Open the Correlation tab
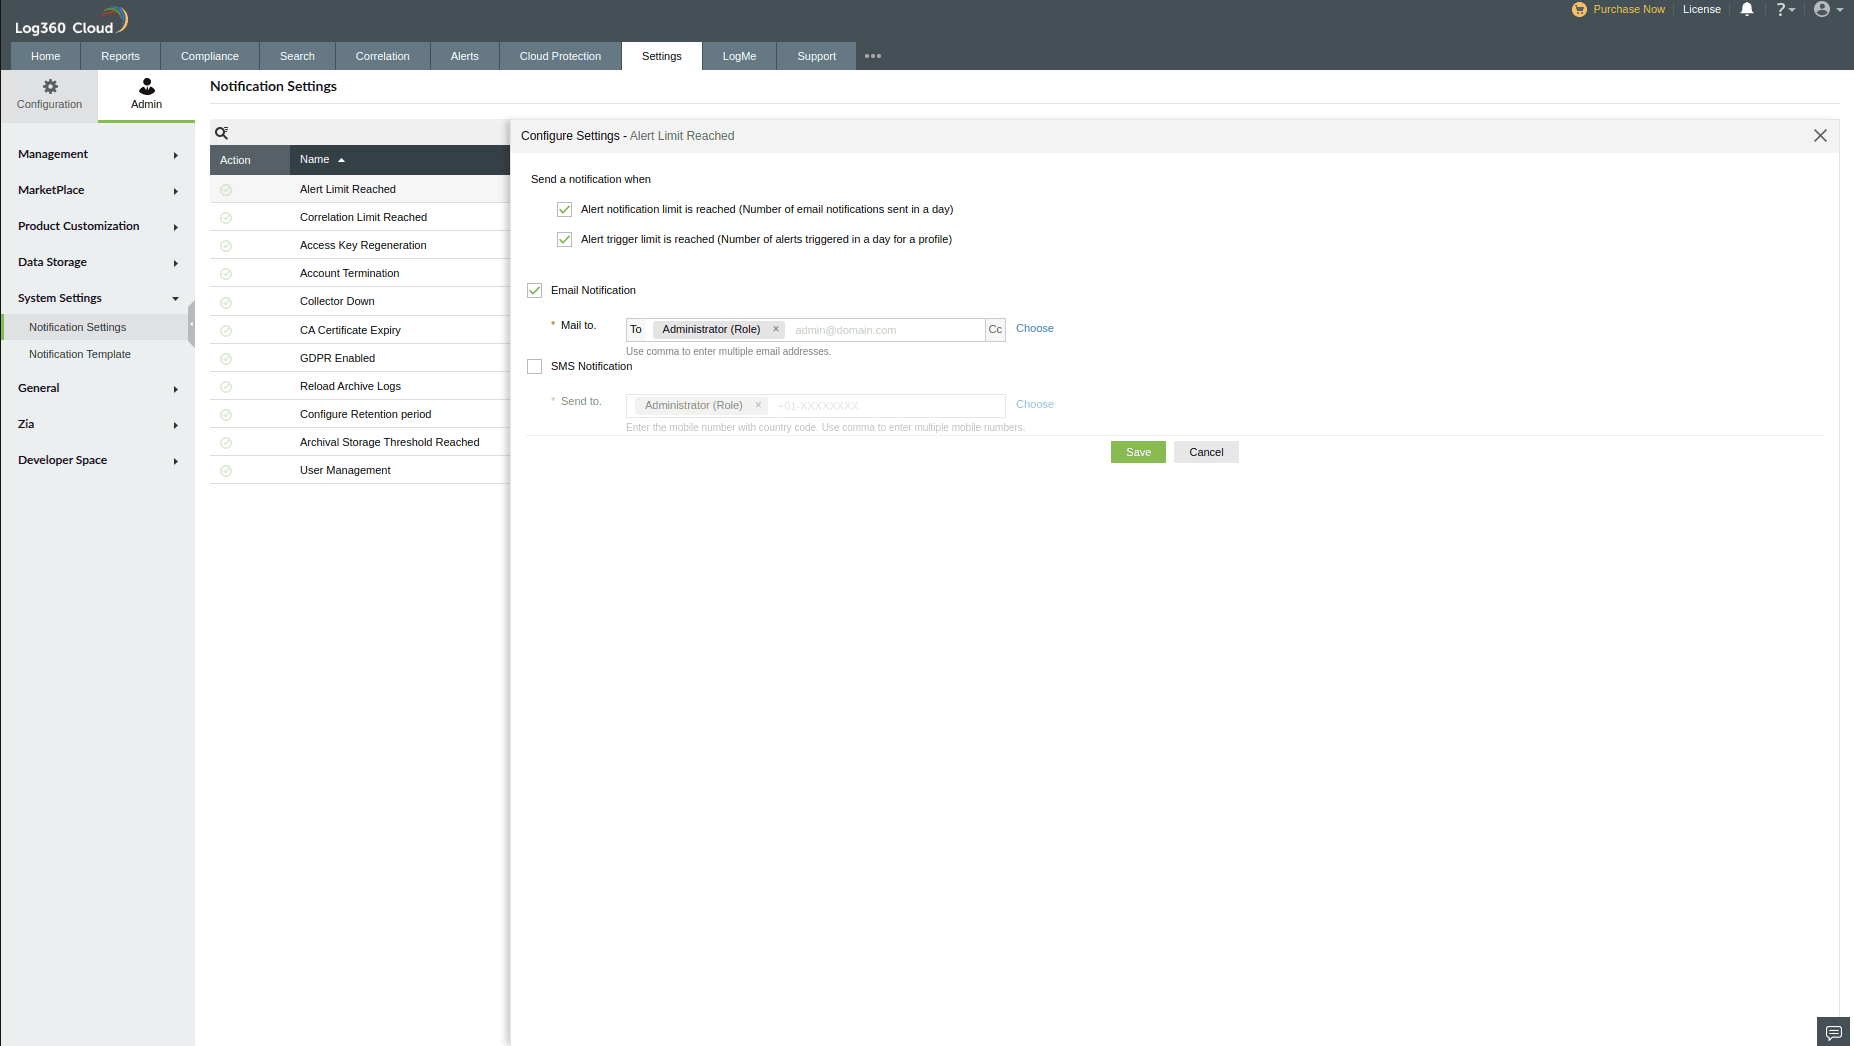This screenshot has width=1854, height=1046. coord(382,56)
